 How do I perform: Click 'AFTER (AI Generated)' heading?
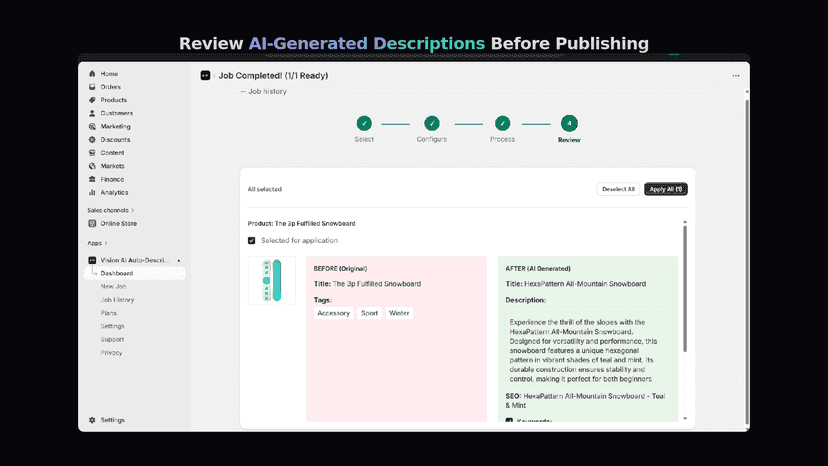[538, 268]
